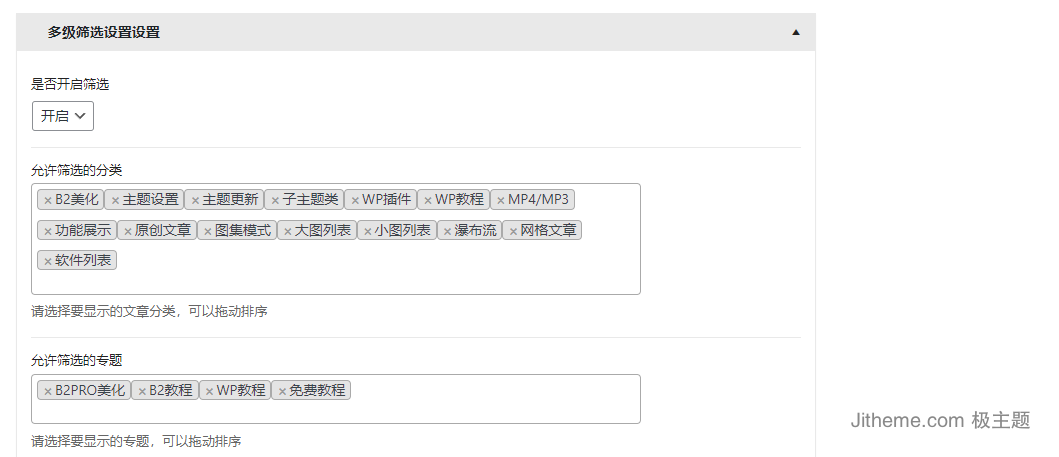
Task: Click the 多级筛选设置设置 panel header
Action: pos(416,32)
